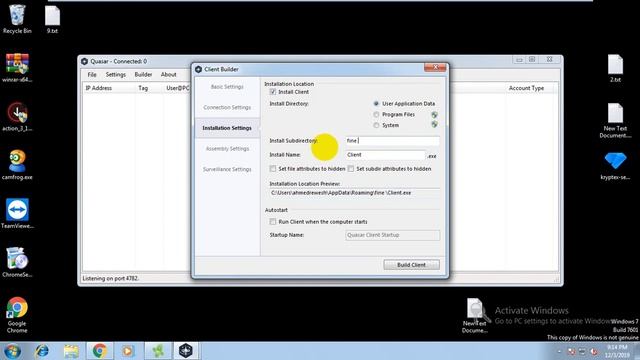Select User Application Data radio option
Viewport: 640px width, 360px height.
[376, 104]
